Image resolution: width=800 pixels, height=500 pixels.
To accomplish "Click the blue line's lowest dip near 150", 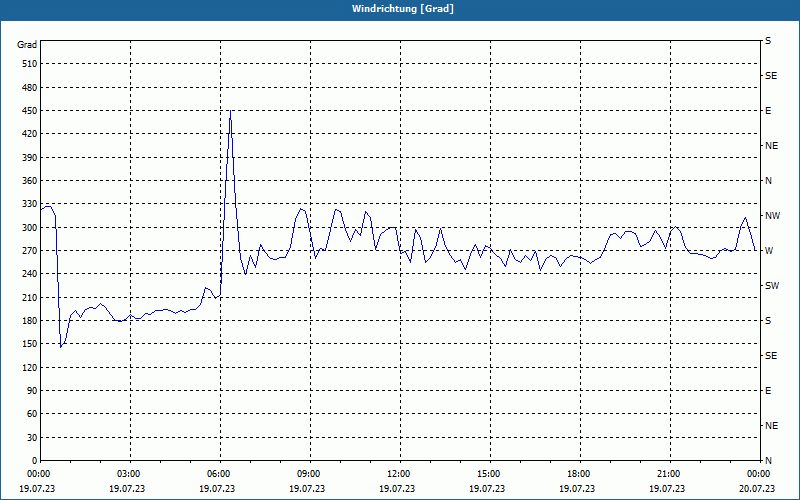I will (x=61, y=347).
